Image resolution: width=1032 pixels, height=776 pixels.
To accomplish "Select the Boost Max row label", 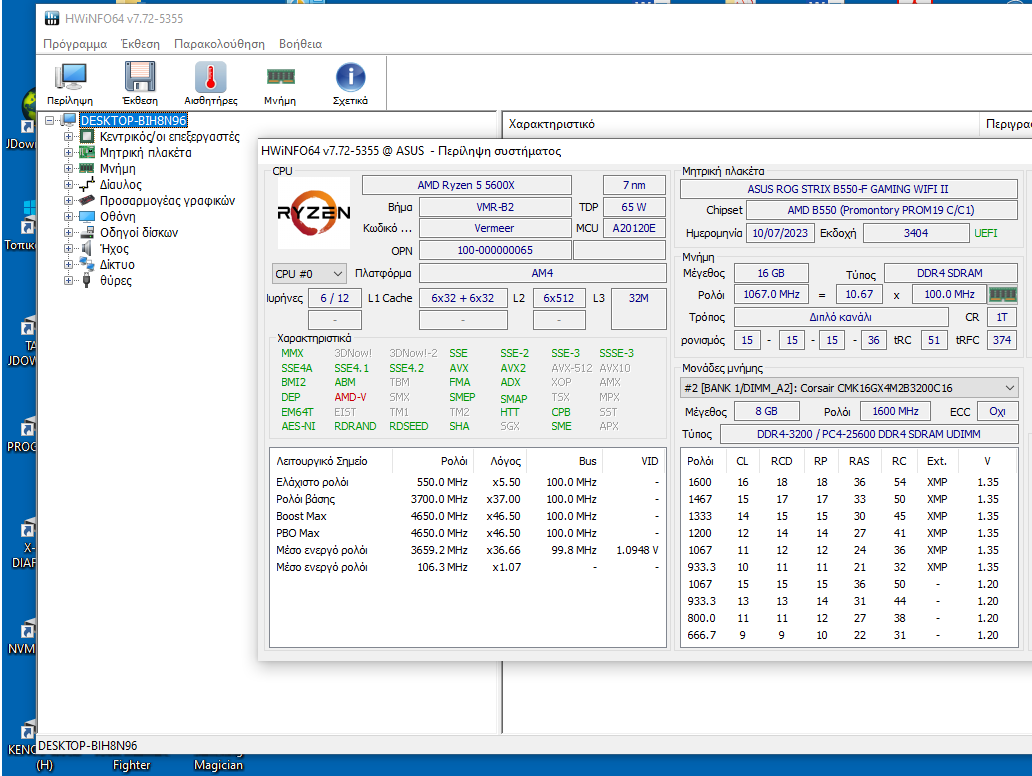I will click(301, 516).
